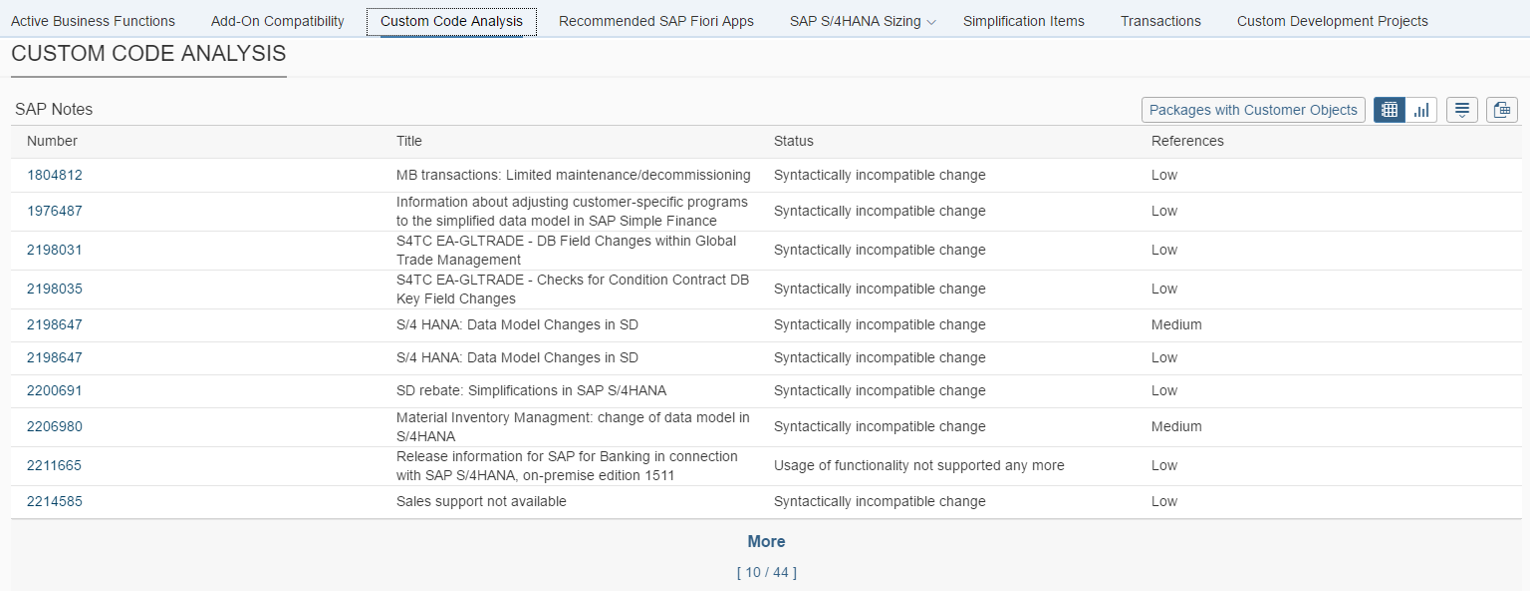Expand the SAP S/4HANA Sizing dropdown arrow
Viewport: 1530px width, 591px height.
[932, 22]
